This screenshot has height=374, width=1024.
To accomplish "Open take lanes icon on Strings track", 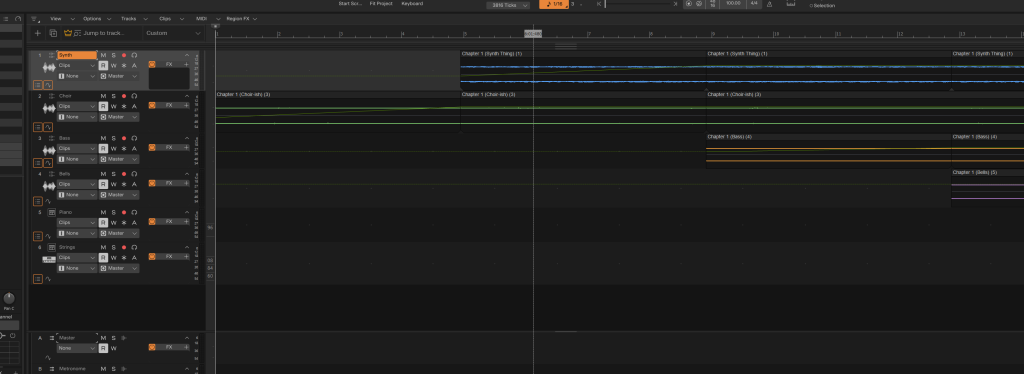I will 38,279.
